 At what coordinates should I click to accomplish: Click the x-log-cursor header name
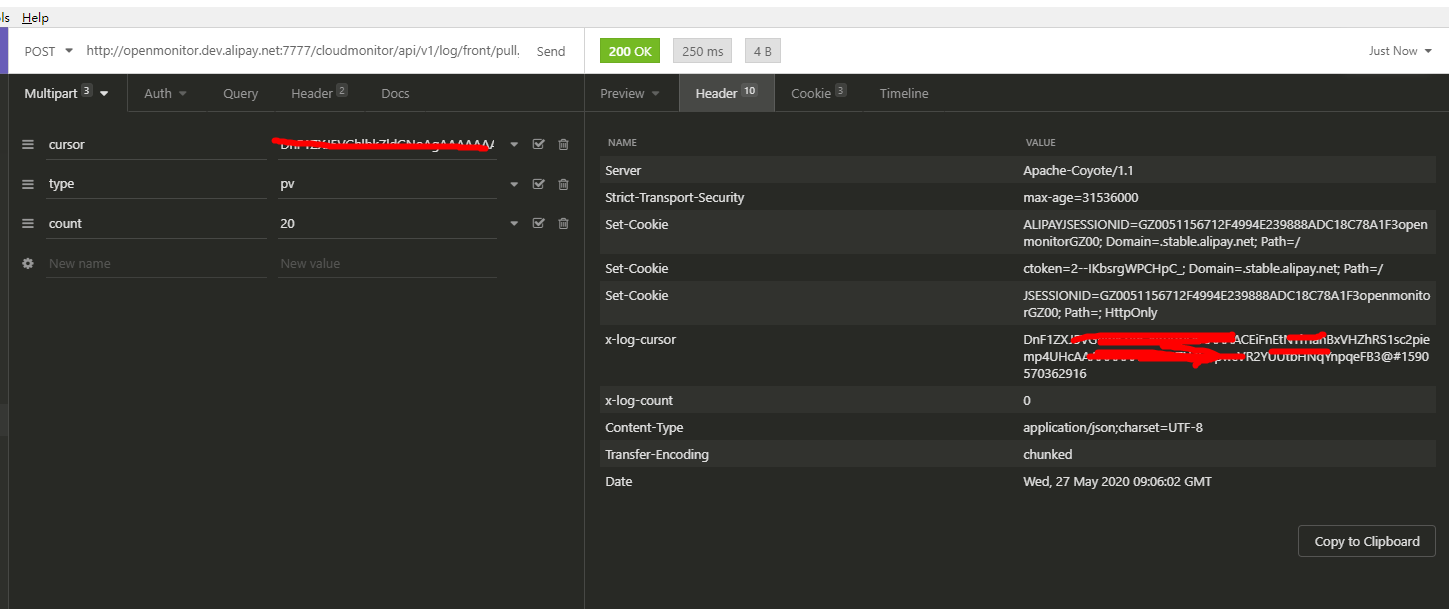pos(641,340)
